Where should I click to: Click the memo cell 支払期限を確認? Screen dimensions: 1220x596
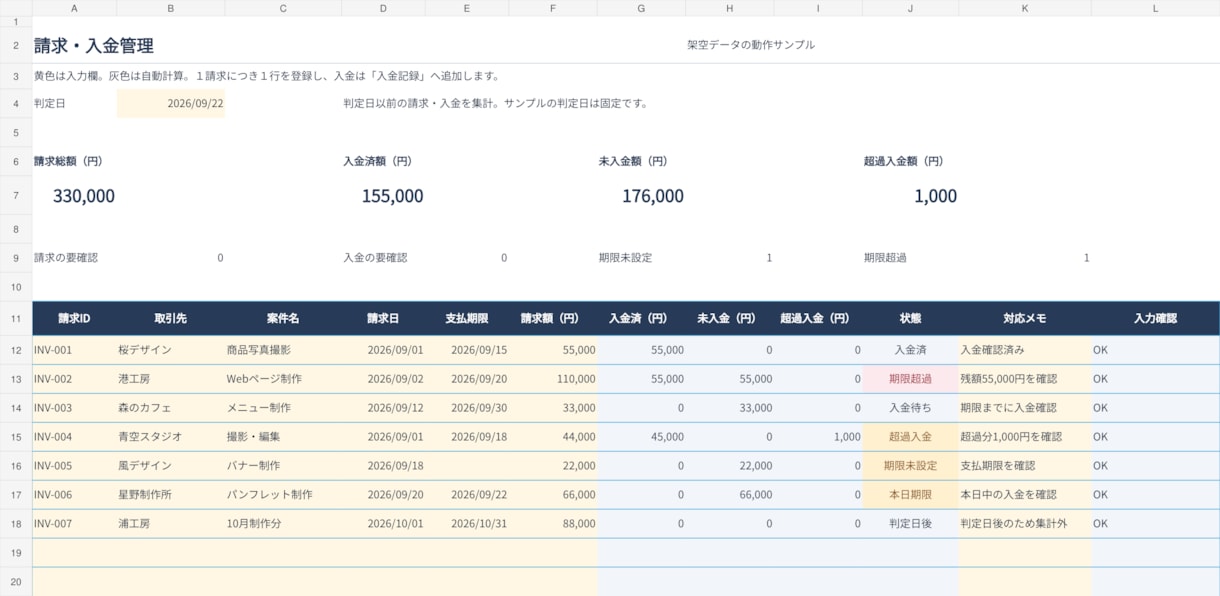tap(1025, 466)
